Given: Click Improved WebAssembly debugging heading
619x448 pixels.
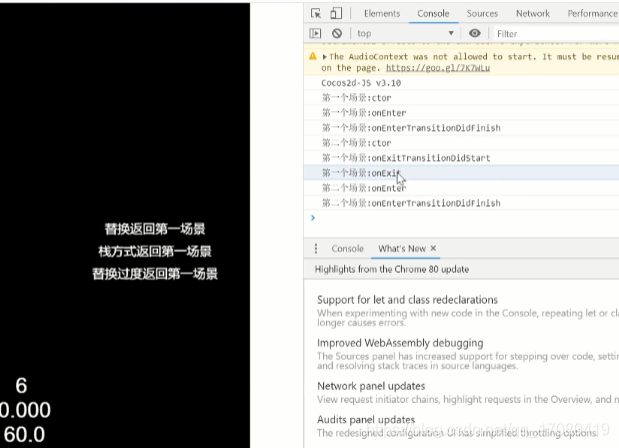Looking at the screenshot, I should click(x=400, y=343).
